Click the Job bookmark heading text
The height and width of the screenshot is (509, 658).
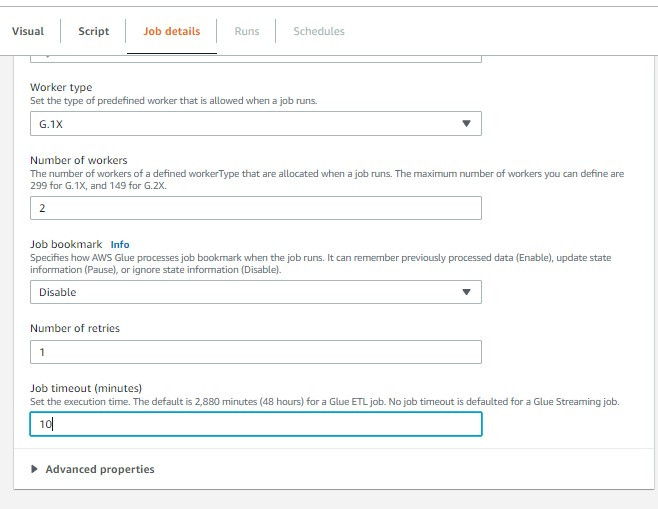pos(65,244)
